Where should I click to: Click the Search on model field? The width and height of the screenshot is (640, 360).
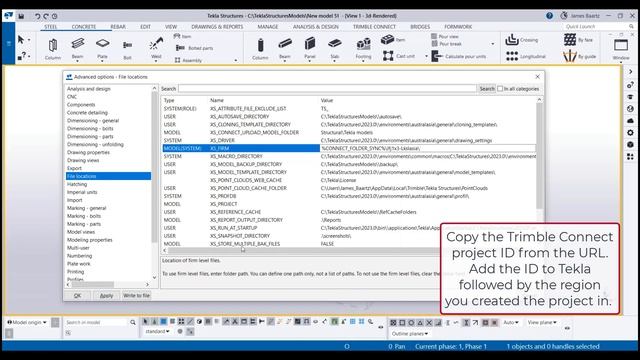click(96, 322)
